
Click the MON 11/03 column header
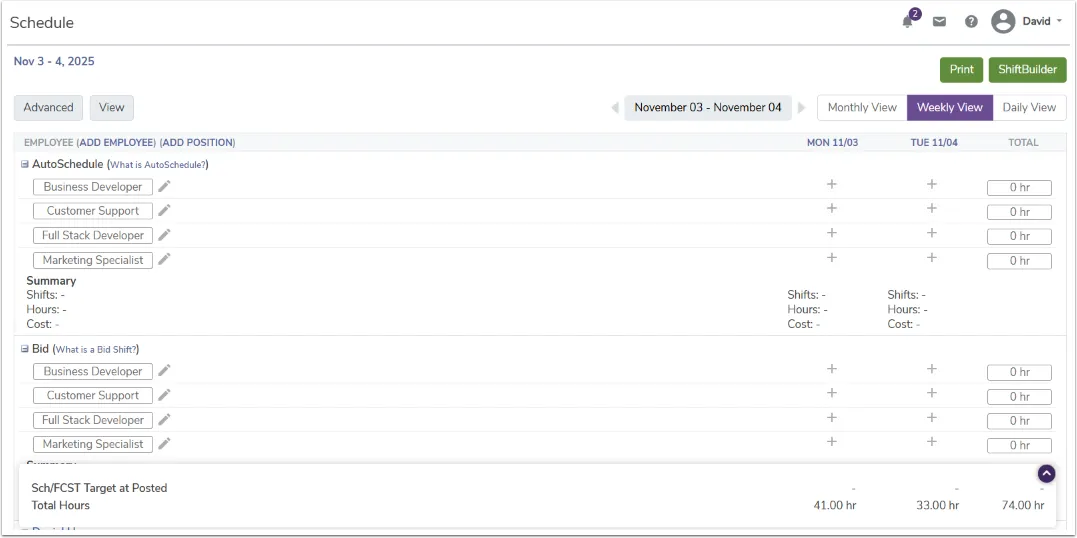pos(832,143)
